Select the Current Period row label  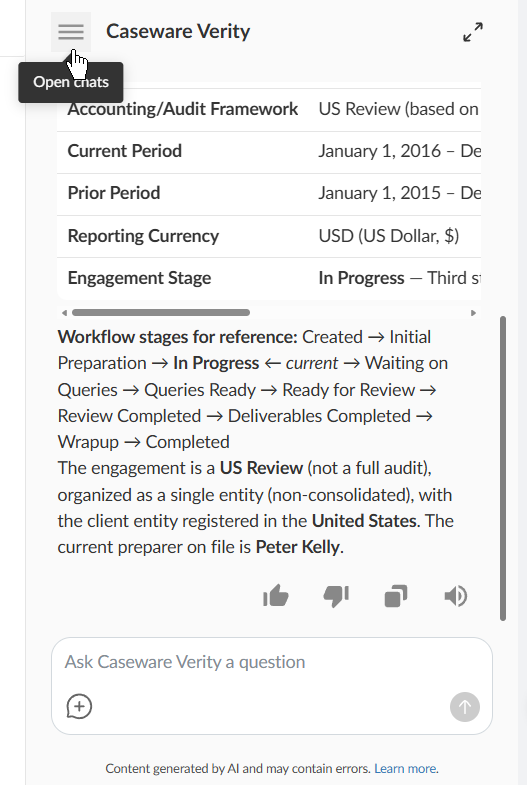pyautogui.click(x=125, y=151)
